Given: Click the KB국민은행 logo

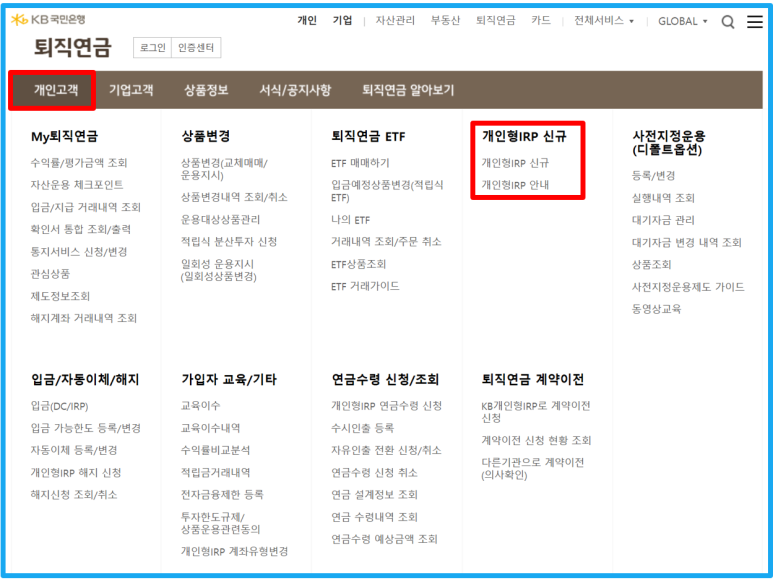Looking at the screenshot, I should click(x=48, y=20).
